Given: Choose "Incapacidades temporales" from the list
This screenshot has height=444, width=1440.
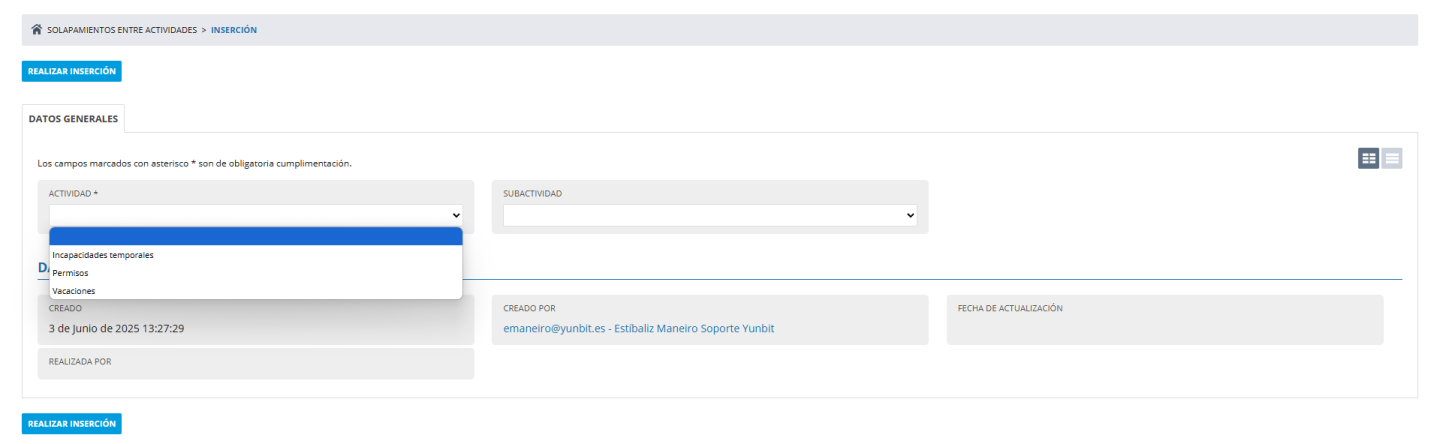Looking at the screenshot, I should [103, 255].
